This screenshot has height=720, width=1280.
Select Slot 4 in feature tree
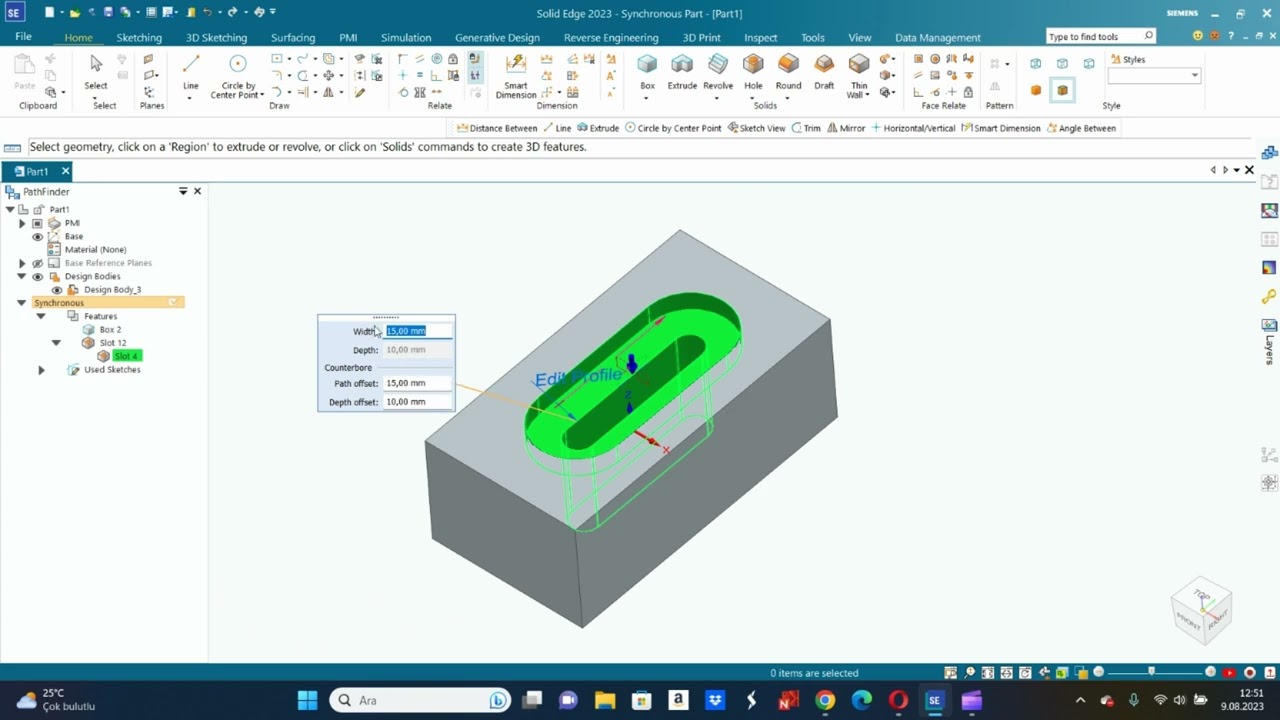click(x=125, y=356)
